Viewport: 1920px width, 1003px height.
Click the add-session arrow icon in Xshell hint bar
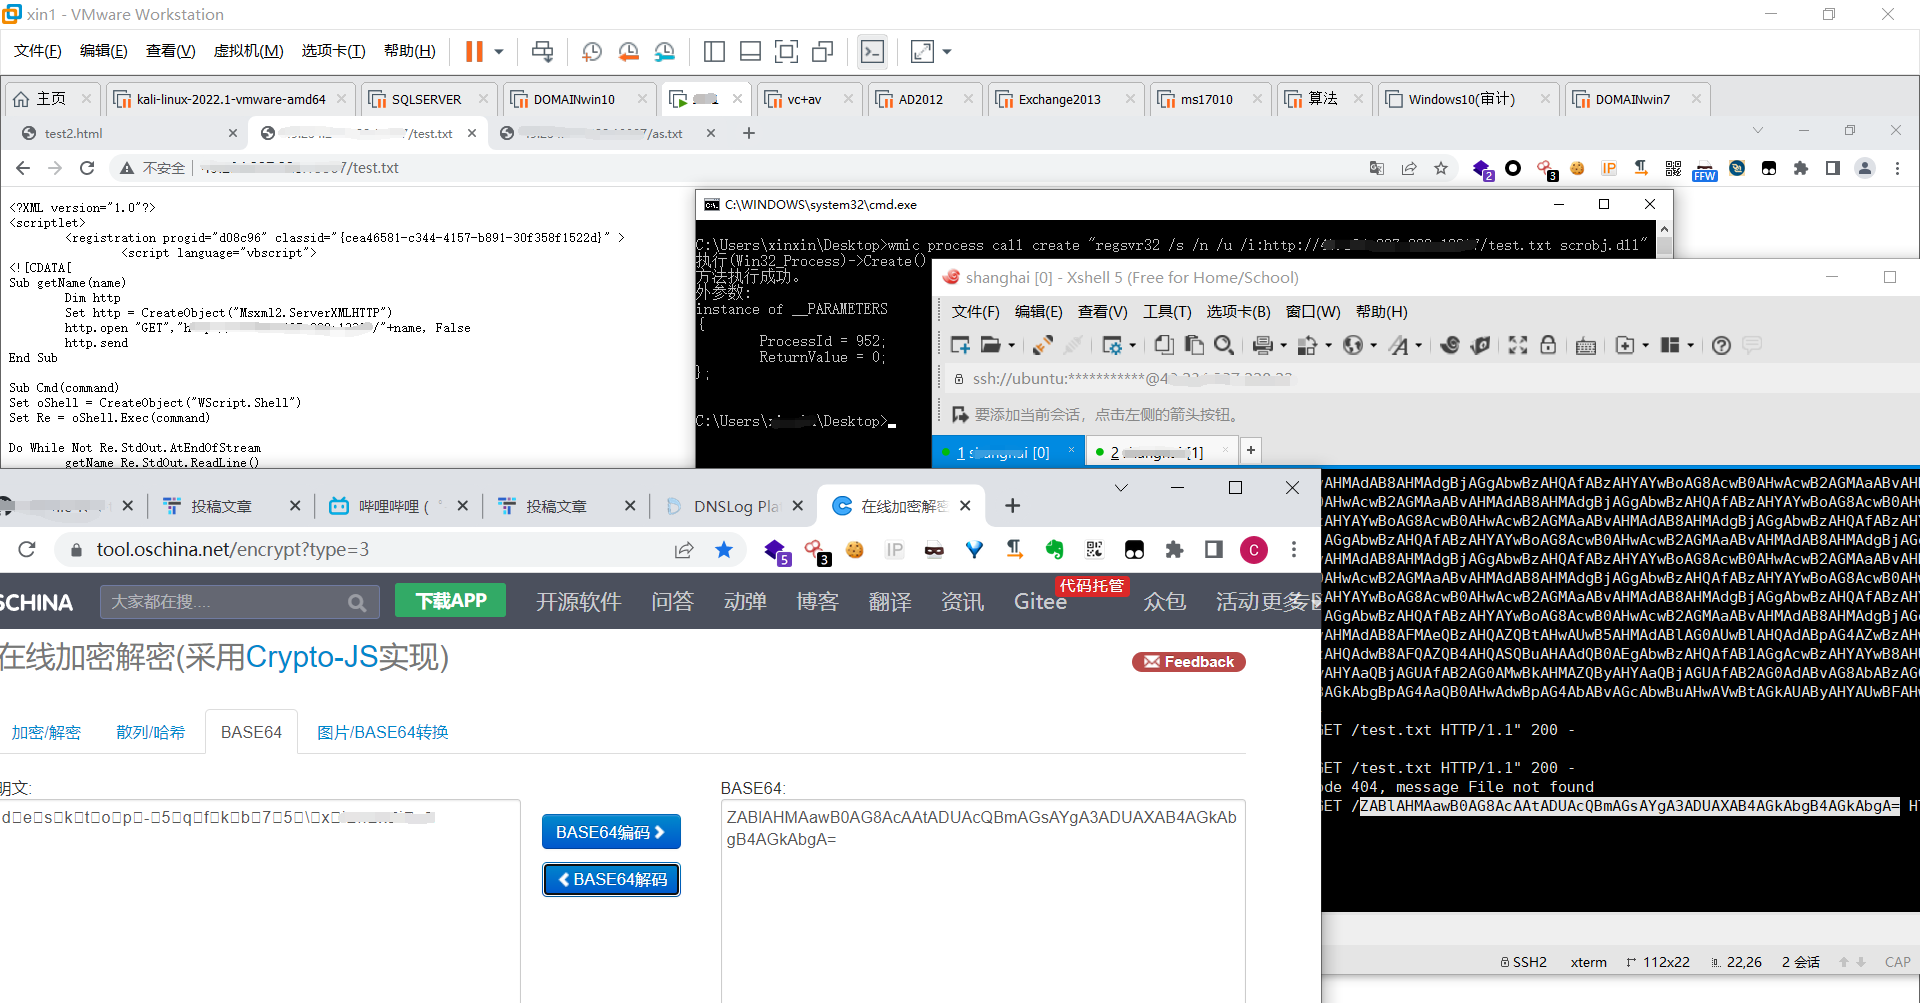[960, 414]
